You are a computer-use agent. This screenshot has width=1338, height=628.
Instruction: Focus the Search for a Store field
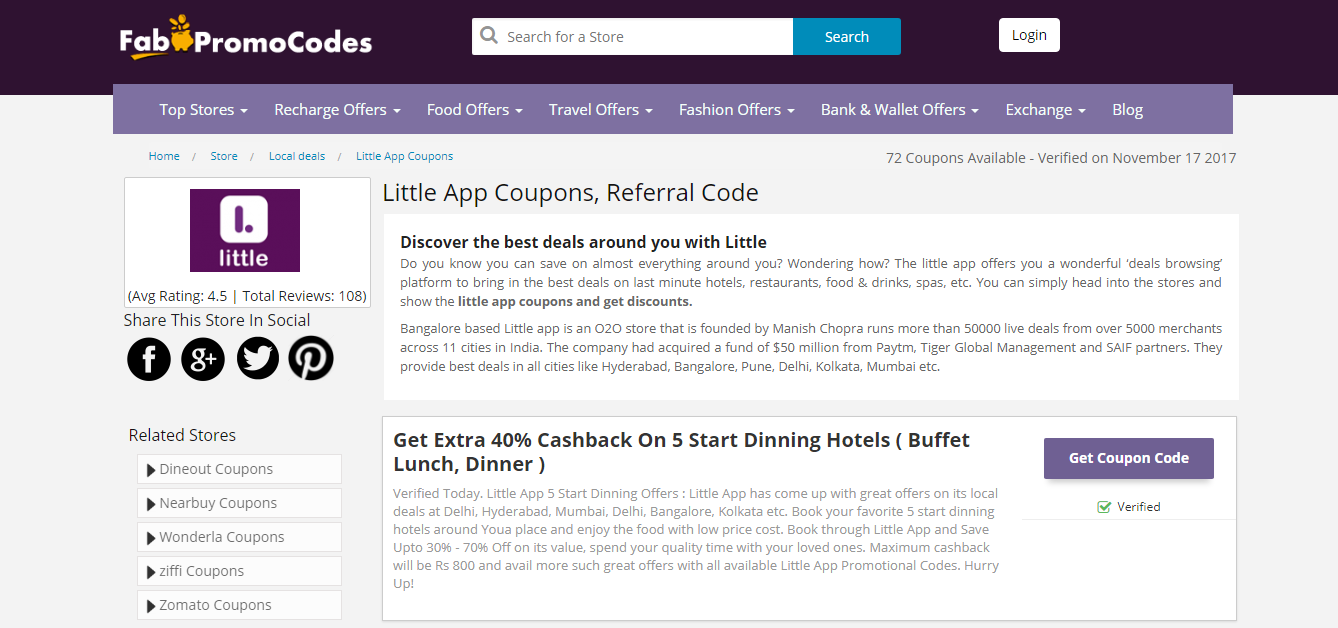pos(632,37)
